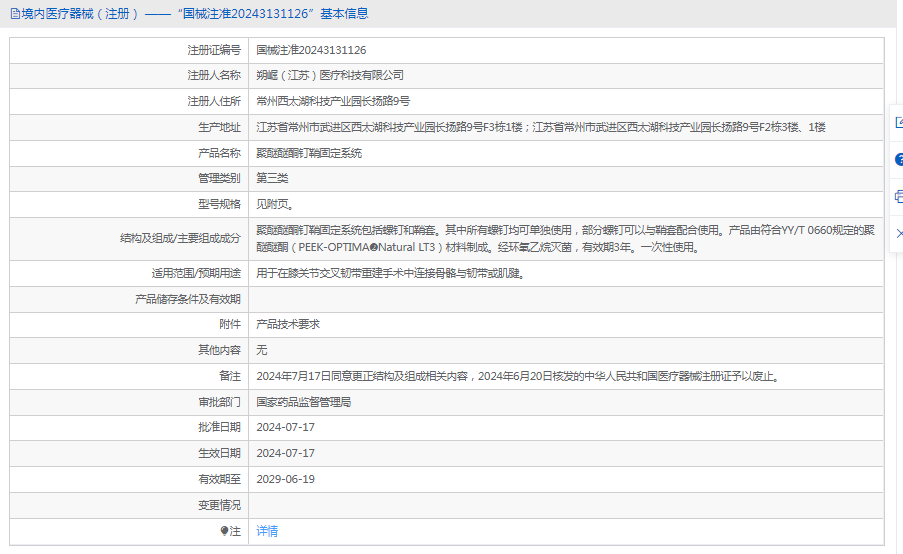
Task: Click the header title 境内医疗器械（注册）基本信息
Action: 195,14
